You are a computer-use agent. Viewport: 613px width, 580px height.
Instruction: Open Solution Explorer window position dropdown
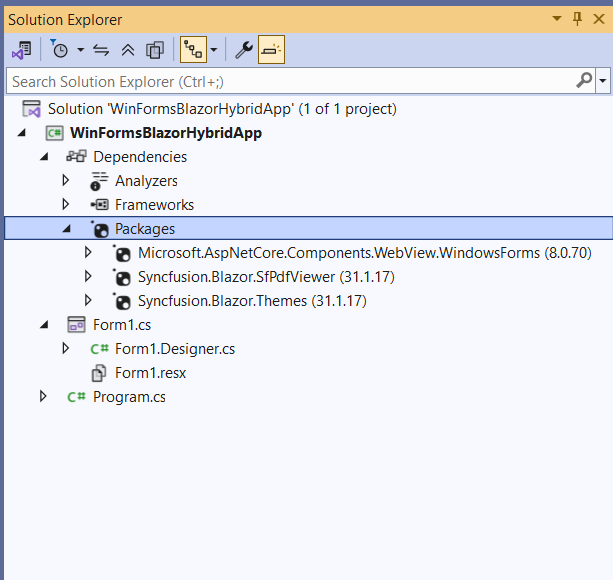coord(557,18)
